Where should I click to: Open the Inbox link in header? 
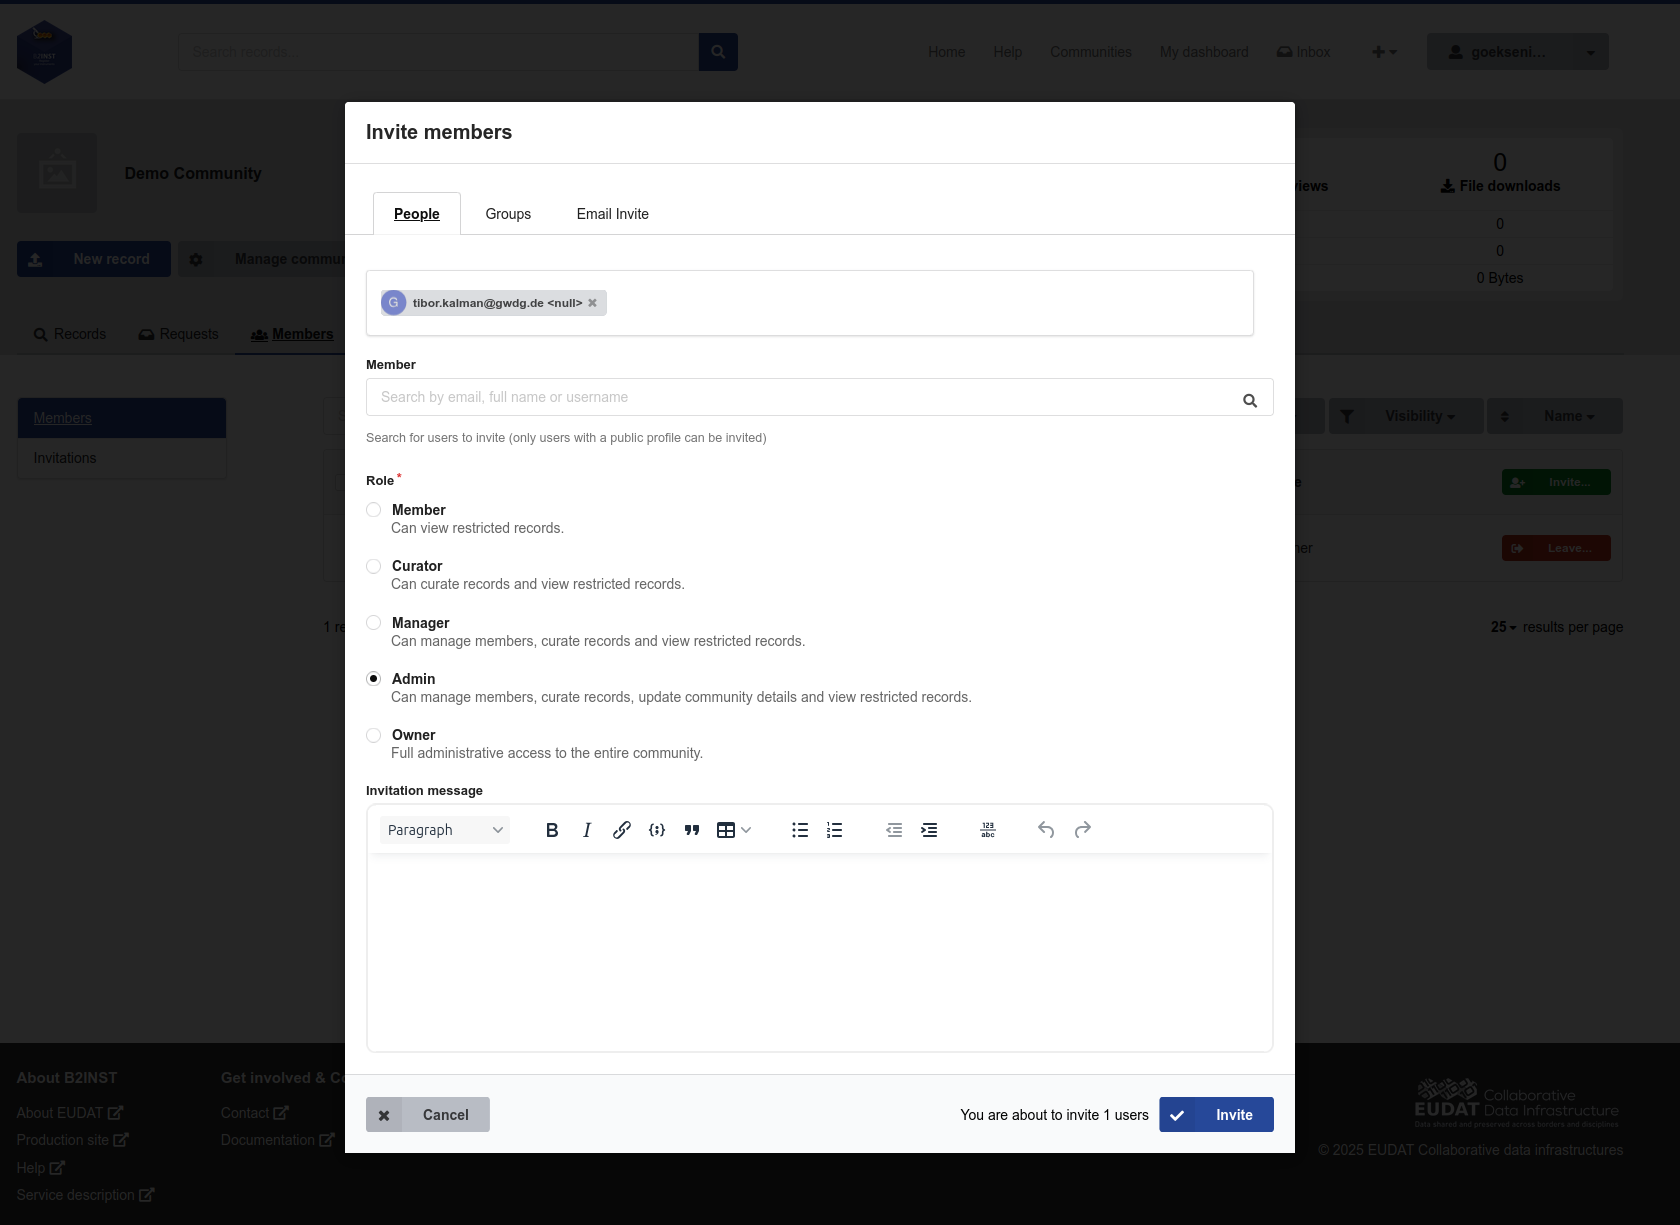pyautogui.click(x=1304, y=52)
